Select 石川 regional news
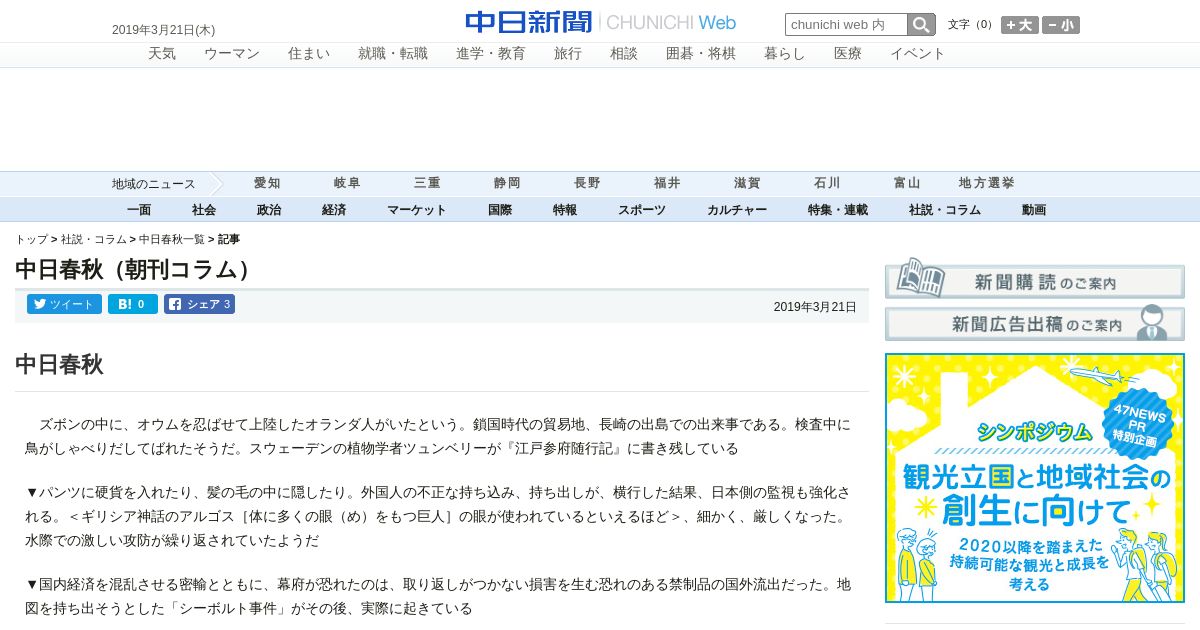 pos(827,183)
